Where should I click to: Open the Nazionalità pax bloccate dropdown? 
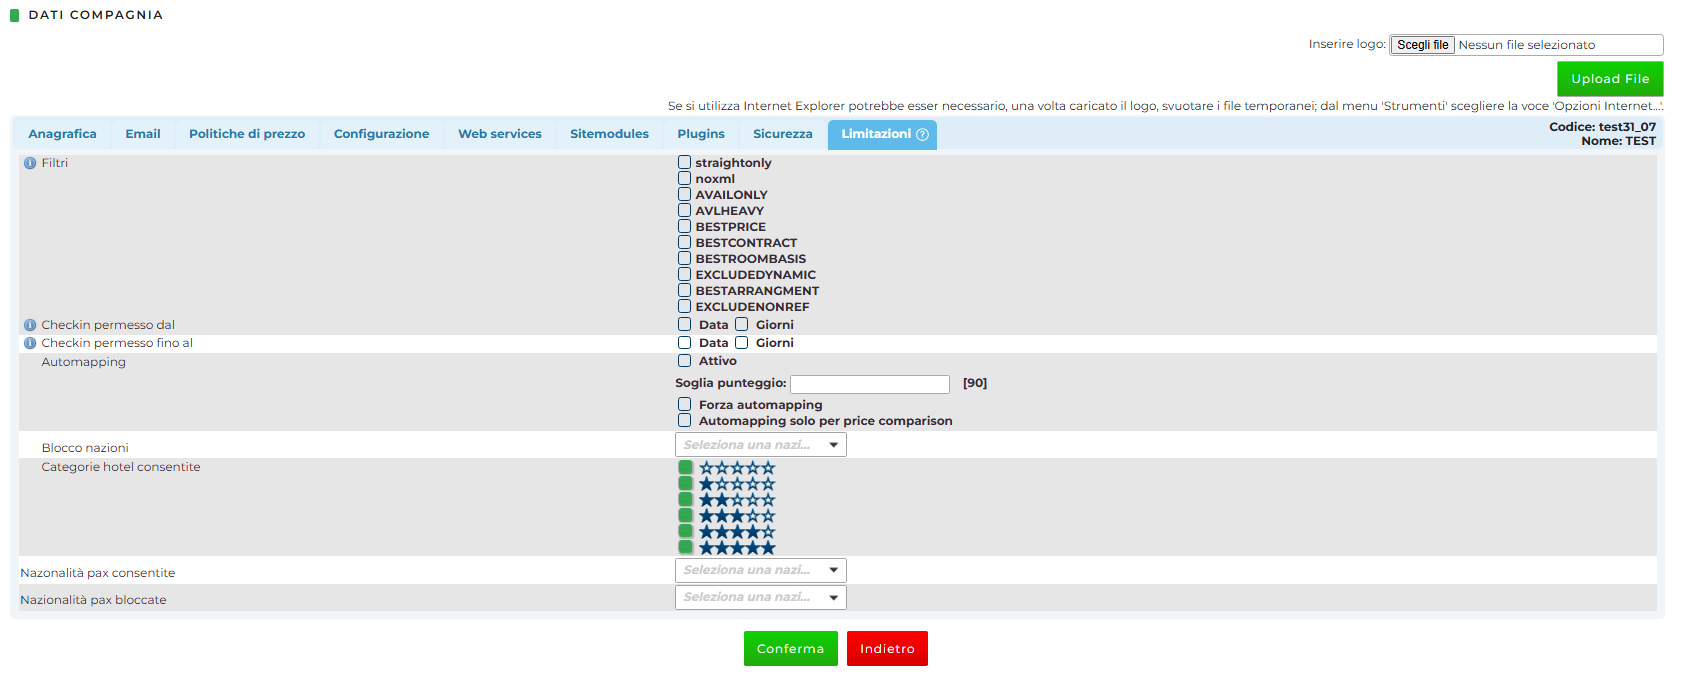pos(761,597)
